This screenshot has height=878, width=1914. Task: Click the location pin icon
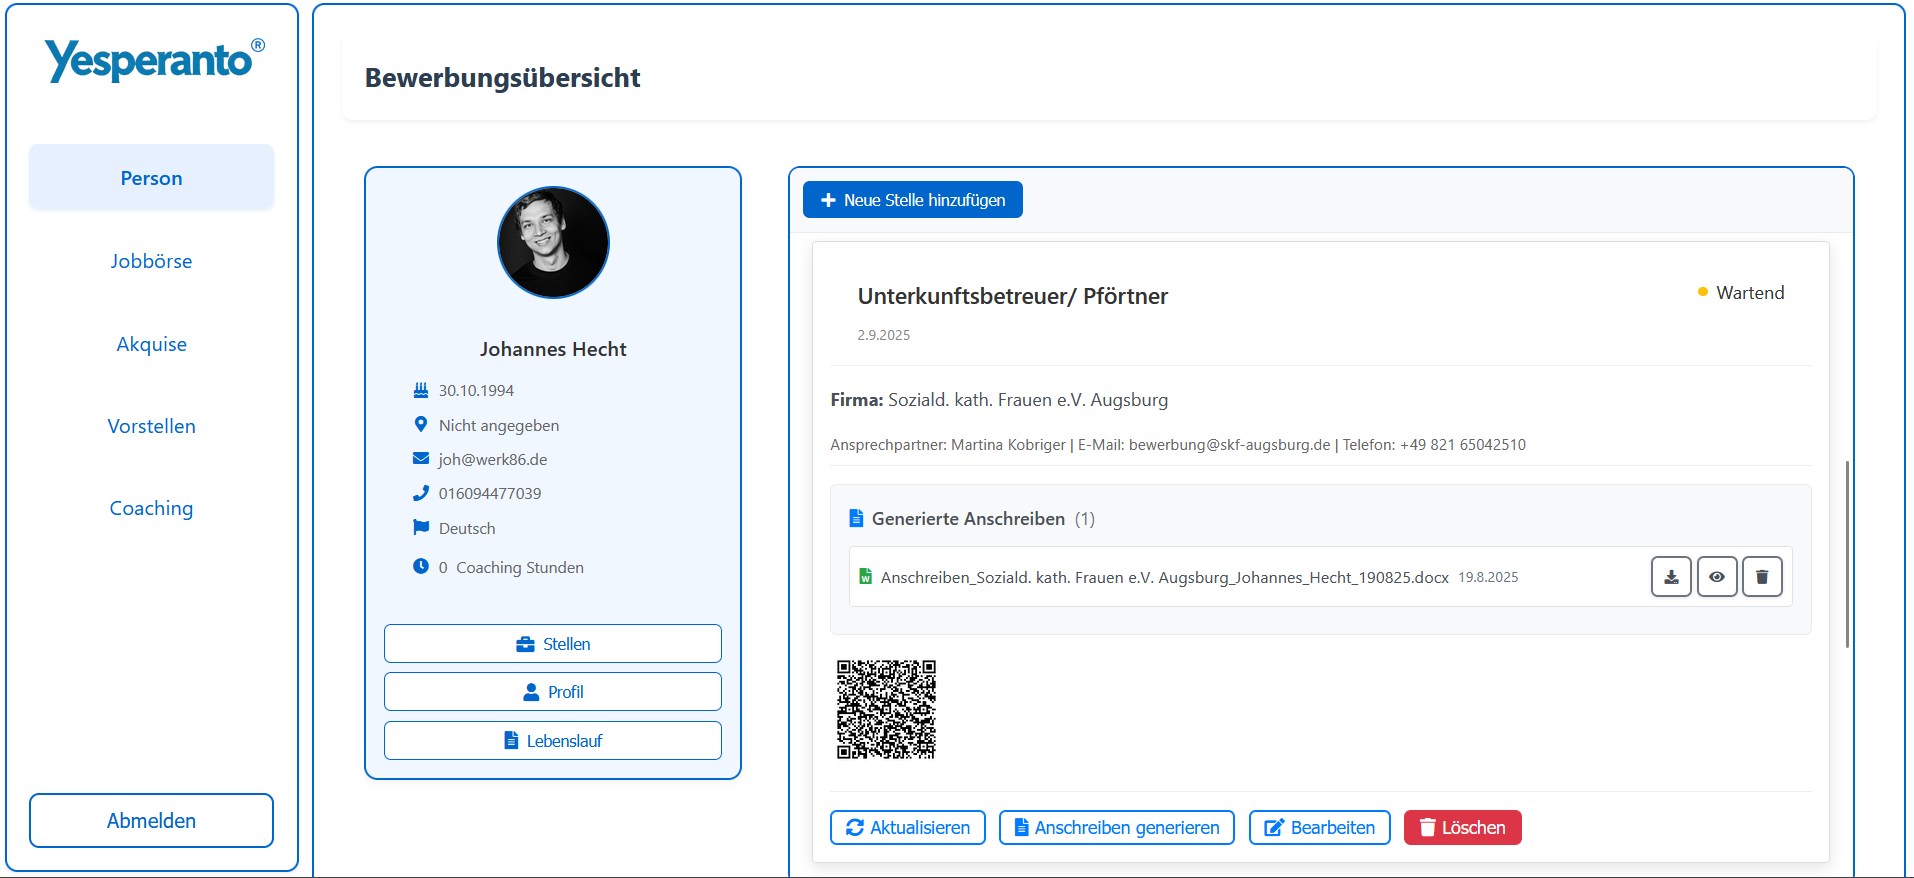click(x=421, y=425)
